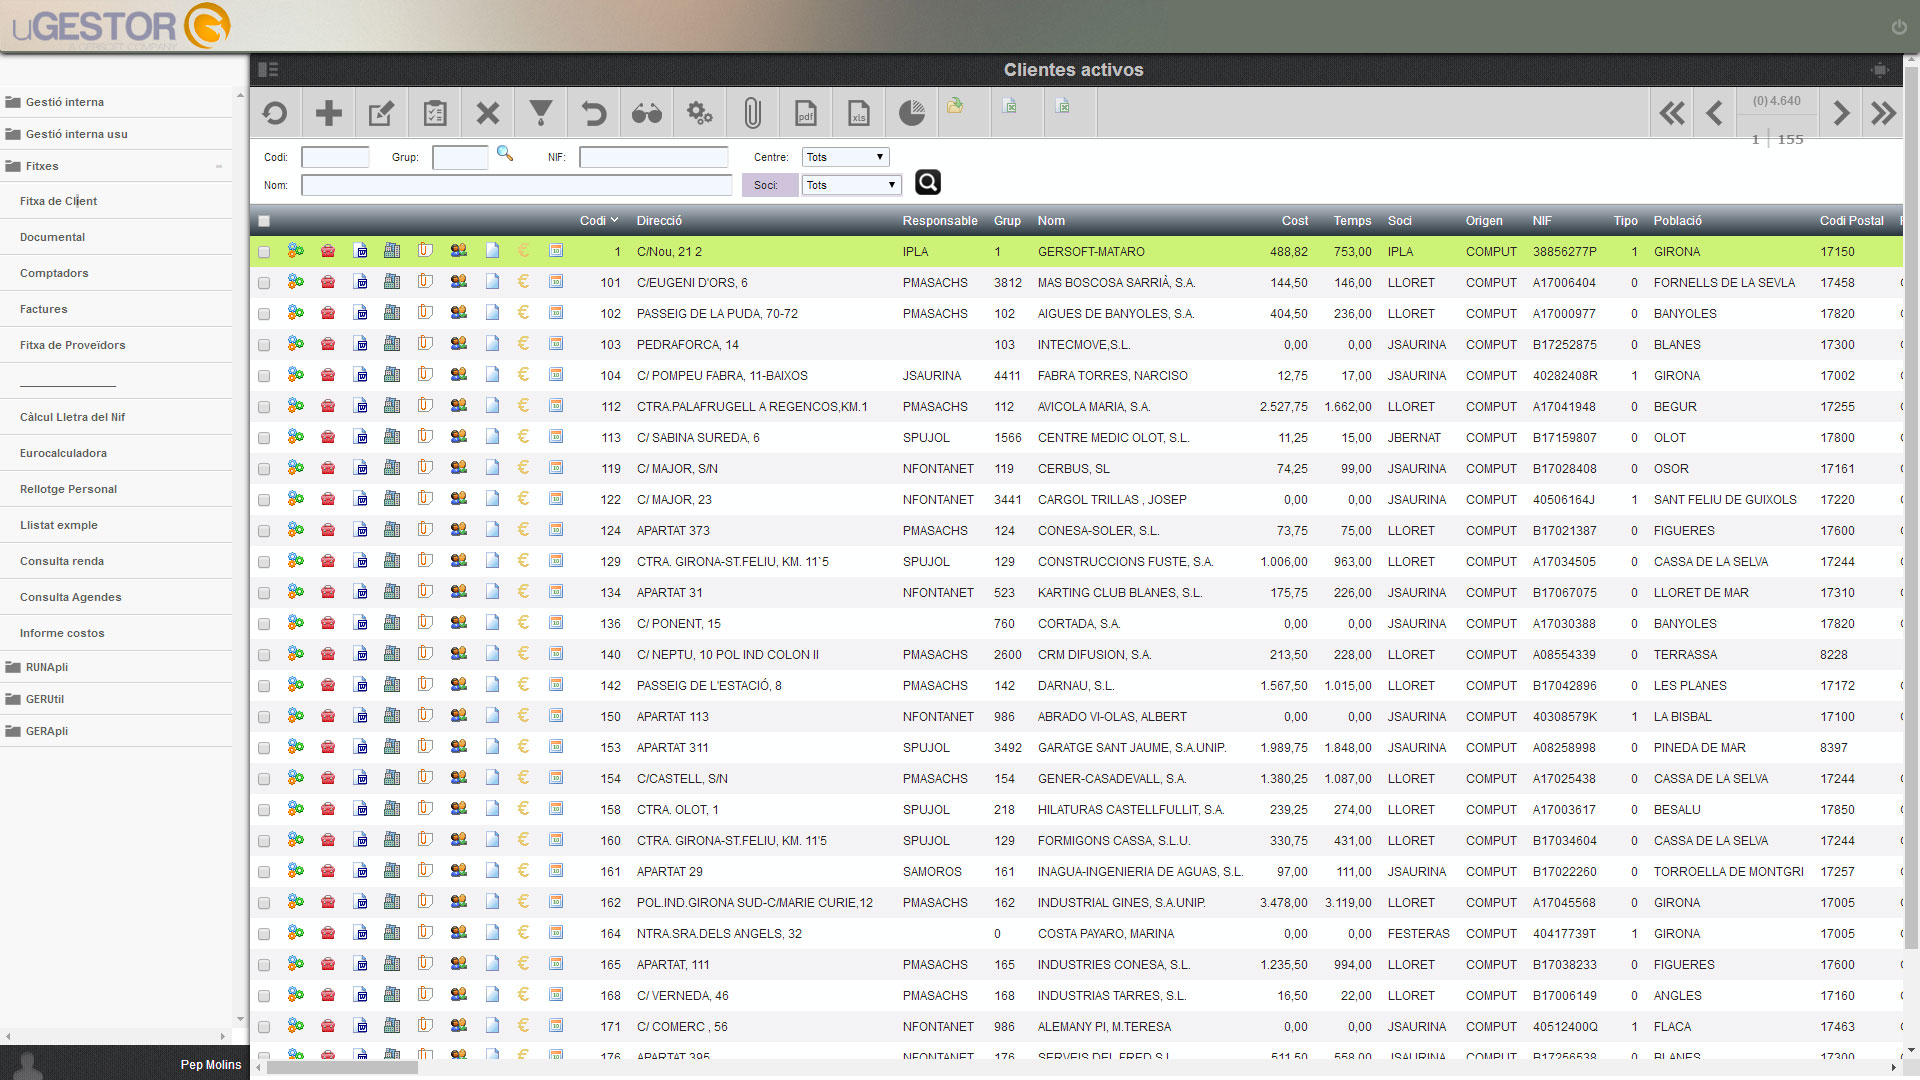This screenshot has height=1080, width=1920.
Task: Click the Soci label button
Action: [769, 185]
